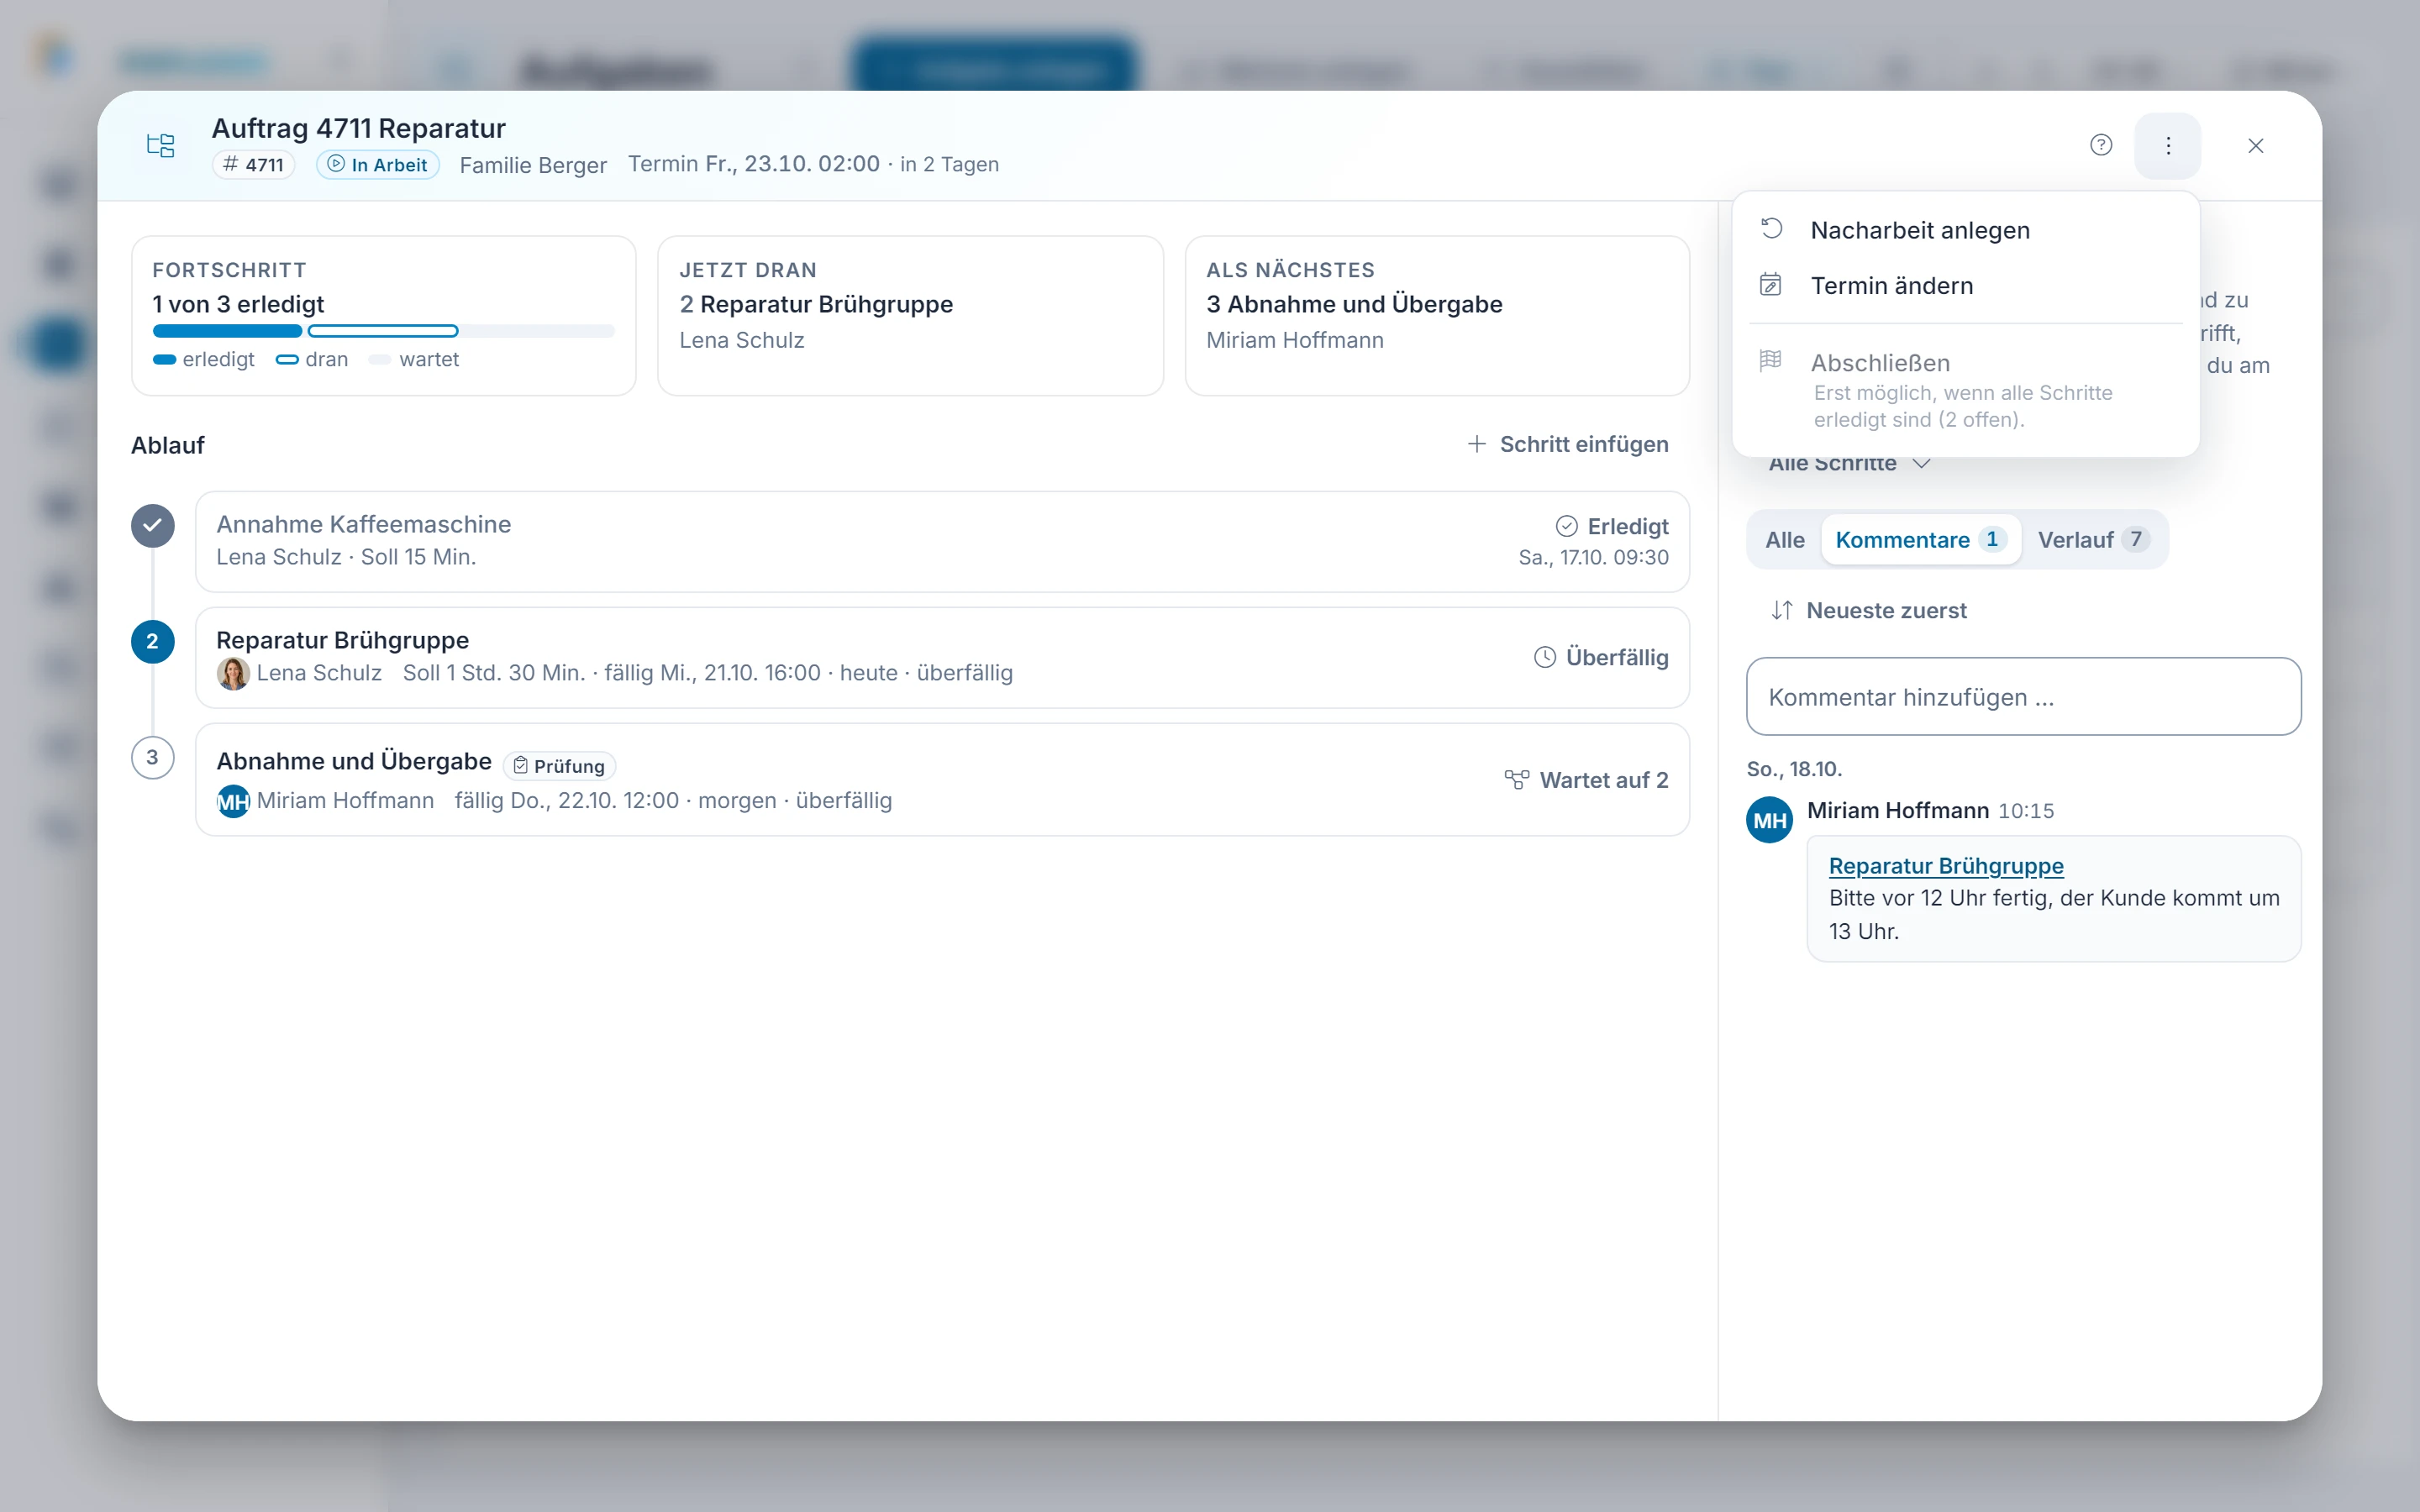Image resolution: width=2420 pixels, height=1512 pixels.
Task: Click the checkmark circle for step one
Action: (x=152, y=526)
